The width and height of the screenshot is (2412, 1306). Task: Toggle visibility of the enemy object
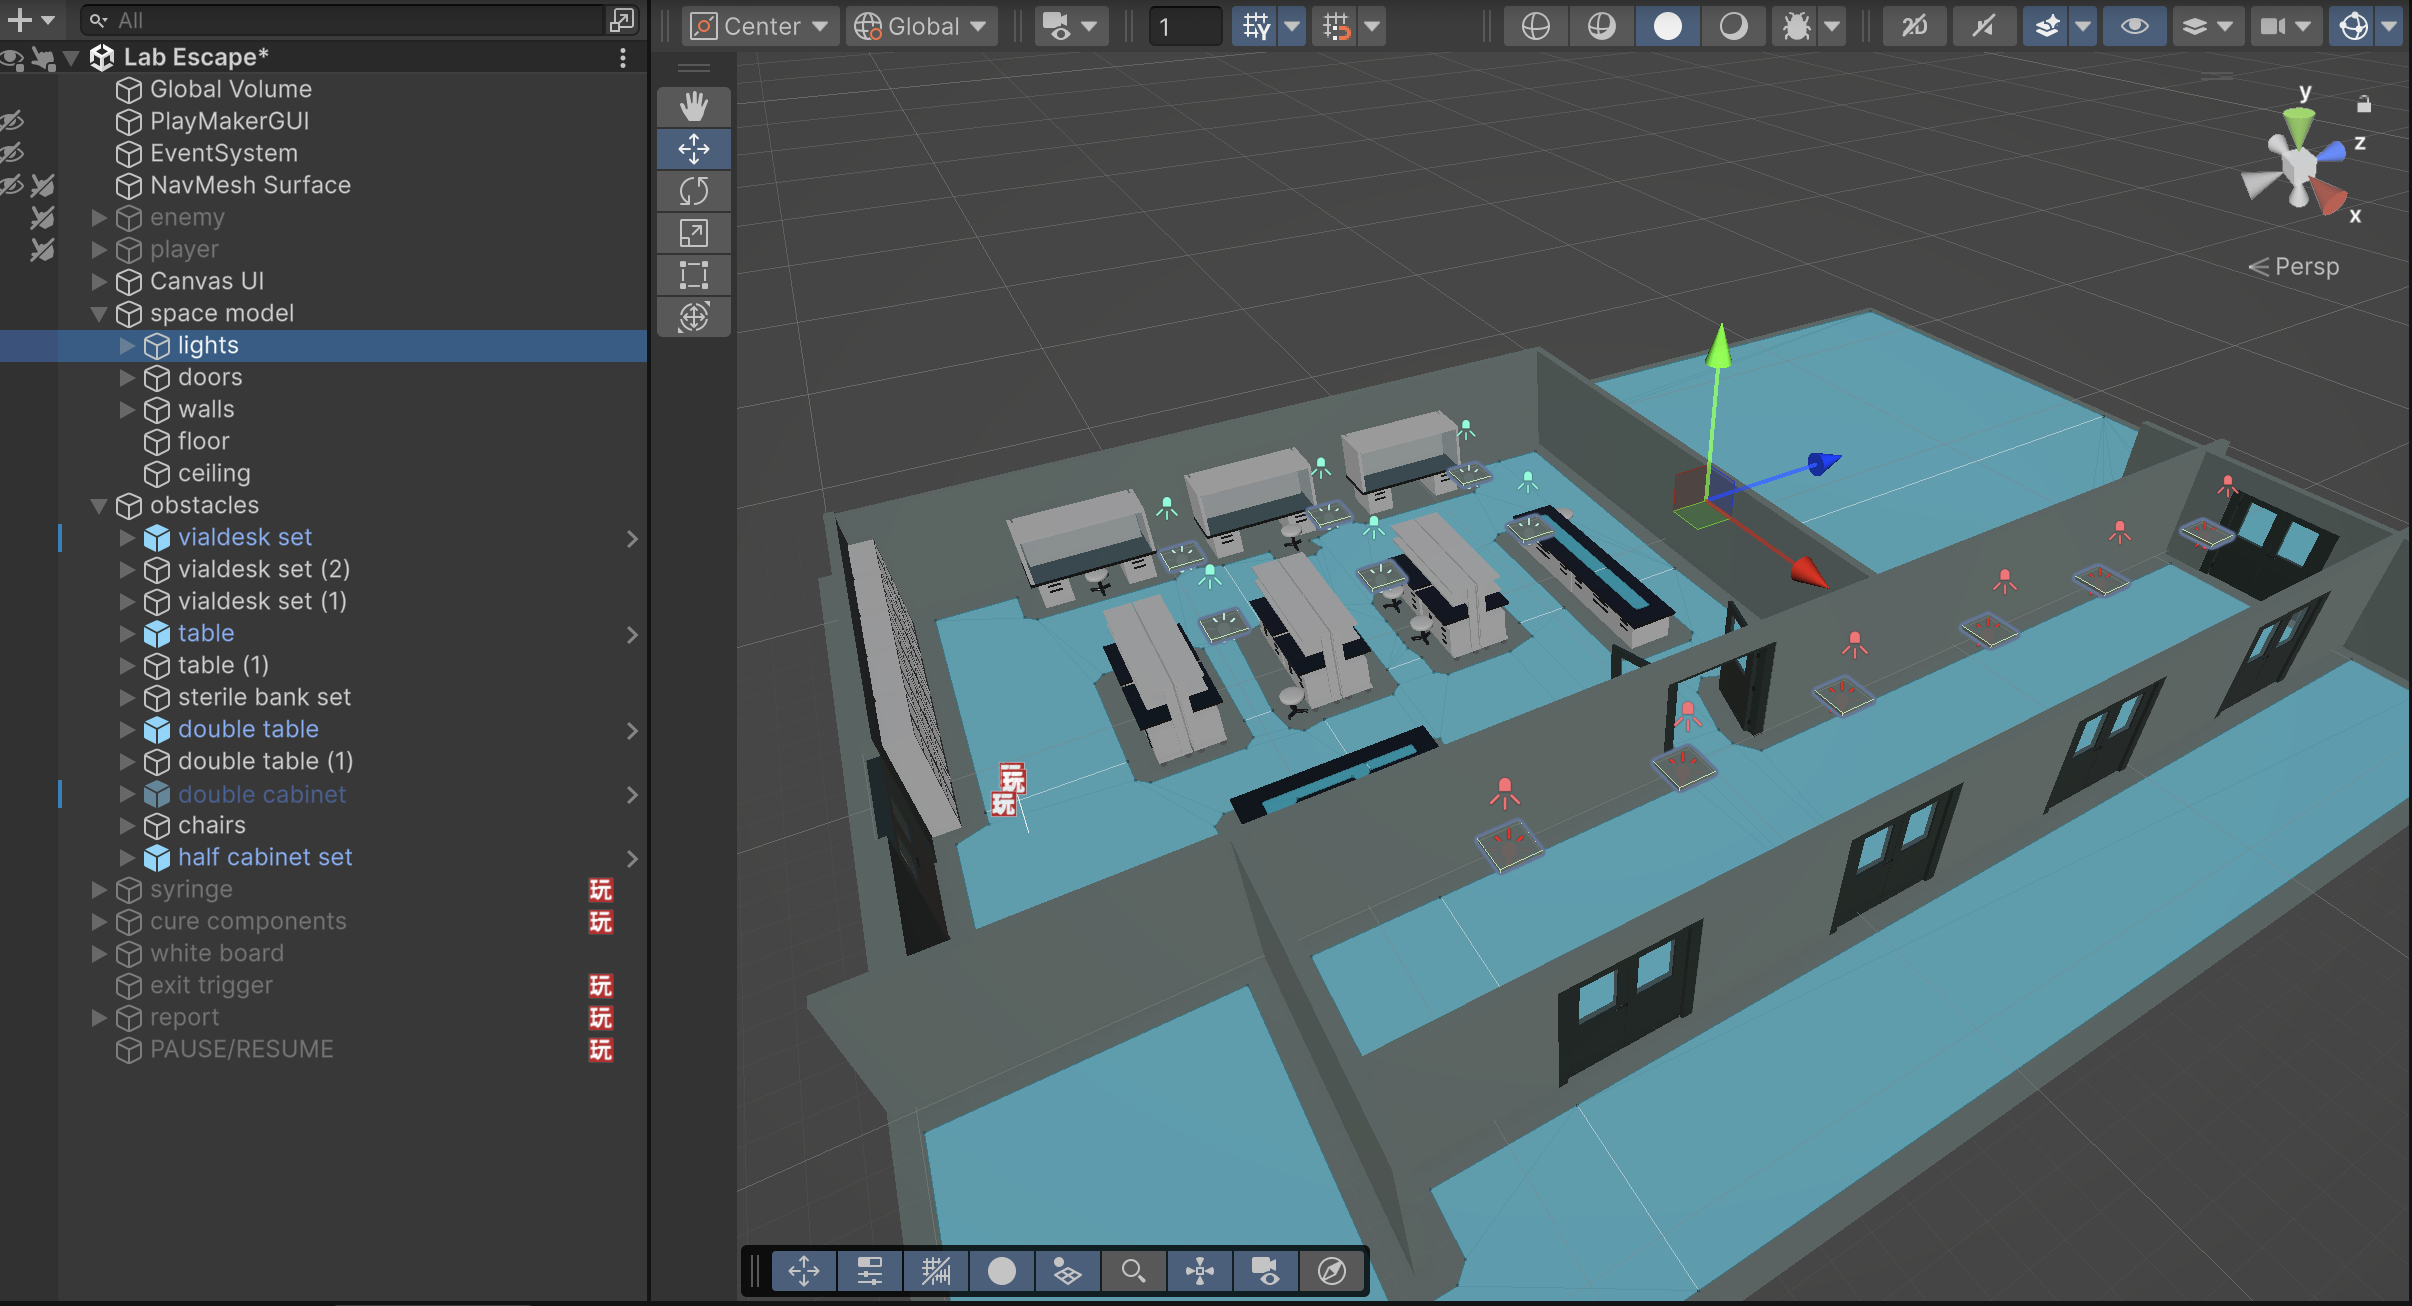pyautogui.click(x=12, y=217)
